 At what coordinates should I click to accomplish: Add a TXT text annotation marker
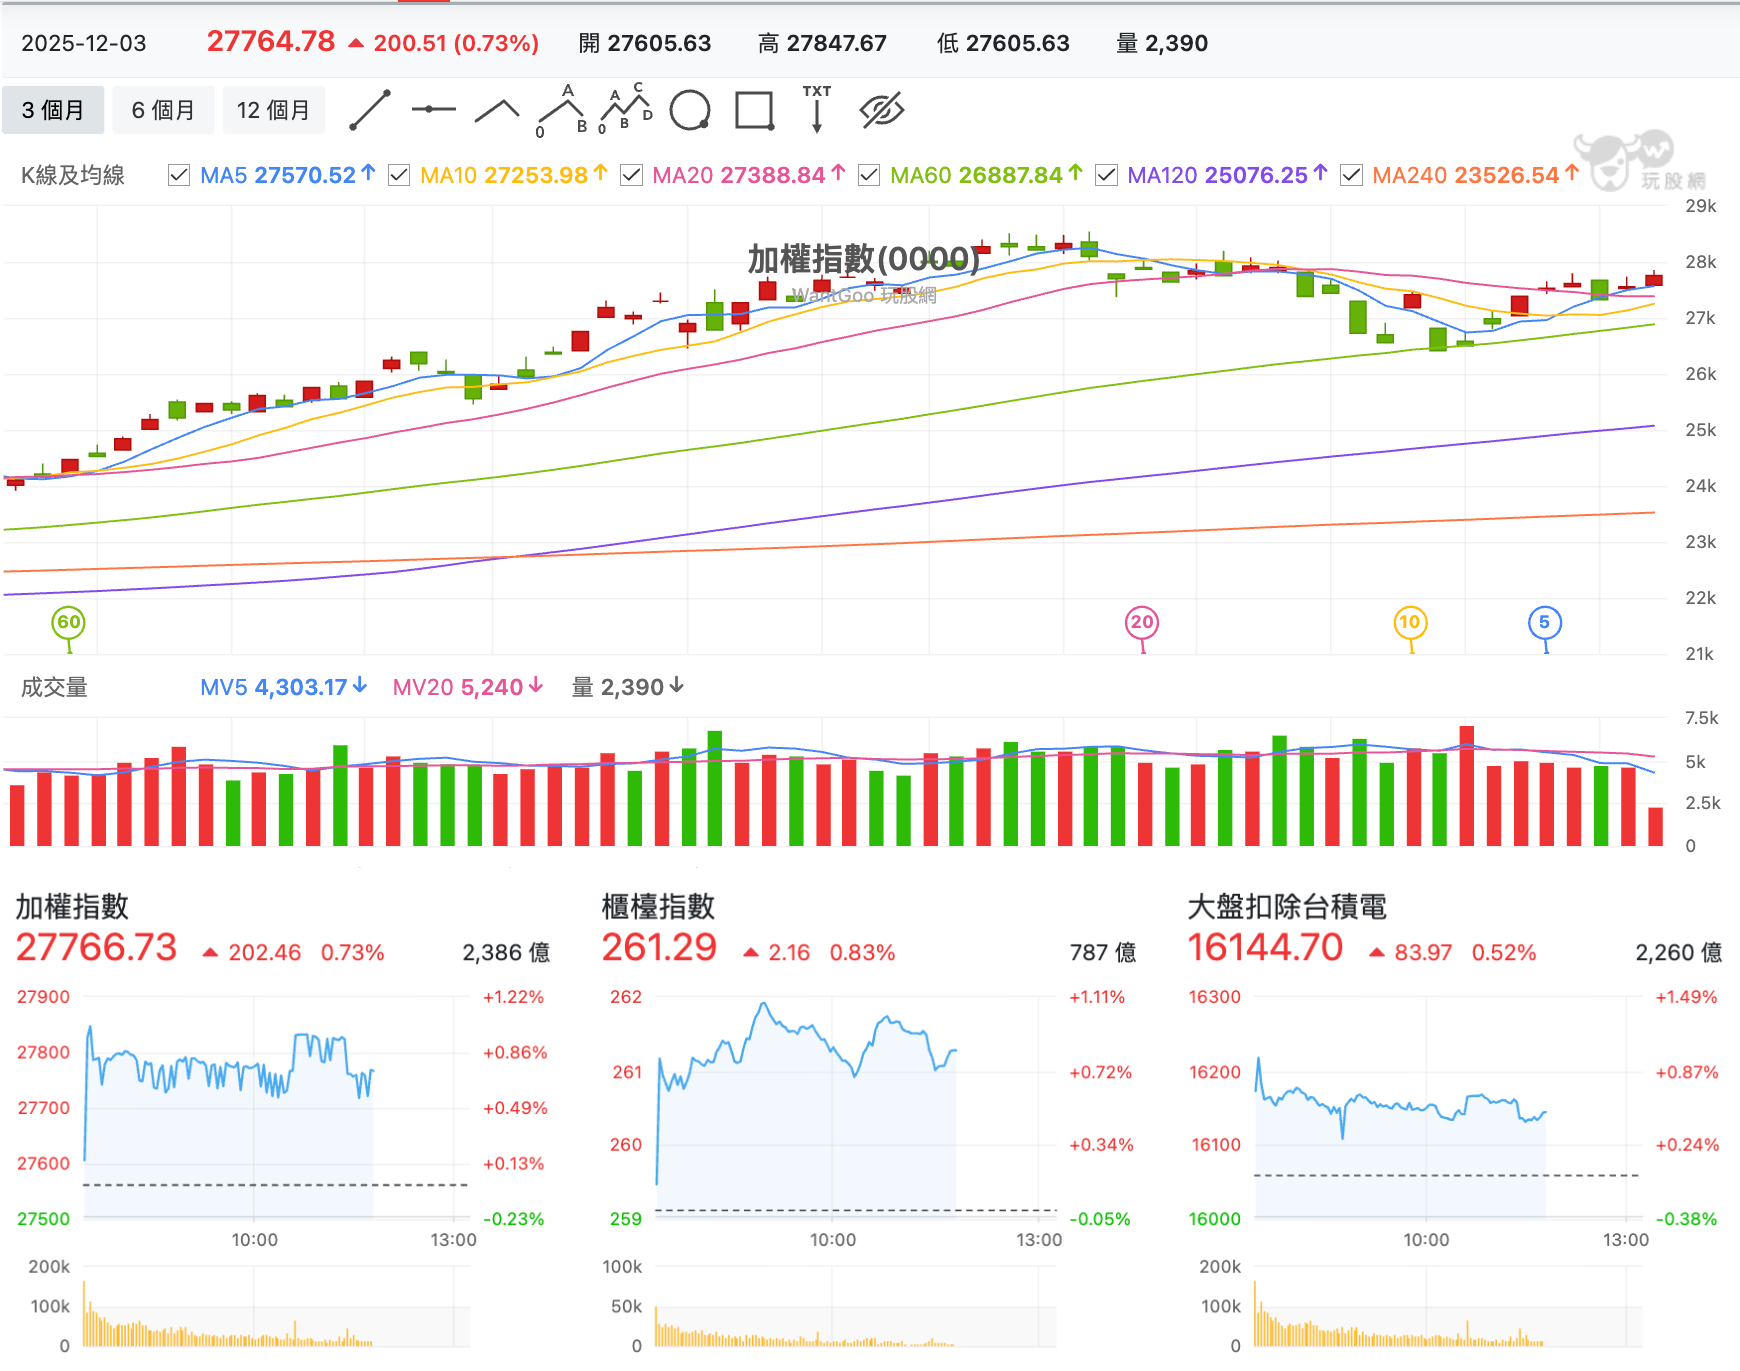[x=817, y=109]
